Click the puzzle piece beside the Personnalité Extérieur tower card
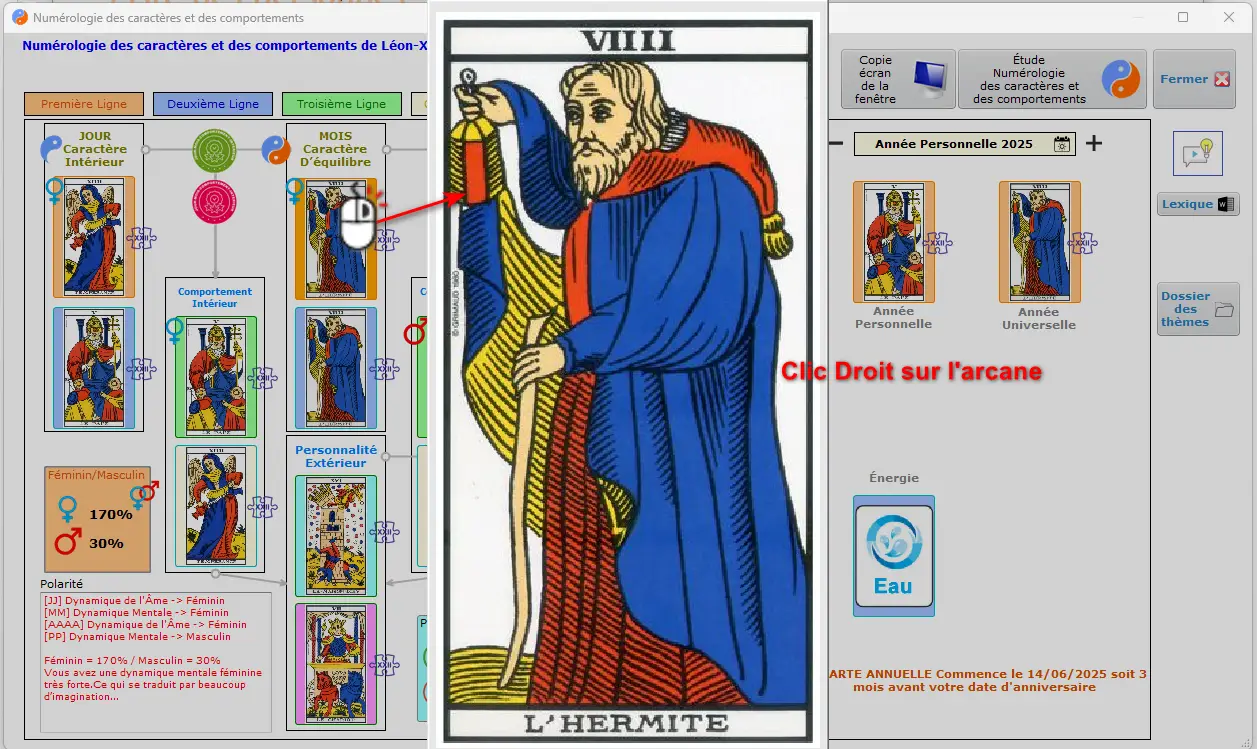Viewport: 1257px width, 749px height. 384,532
